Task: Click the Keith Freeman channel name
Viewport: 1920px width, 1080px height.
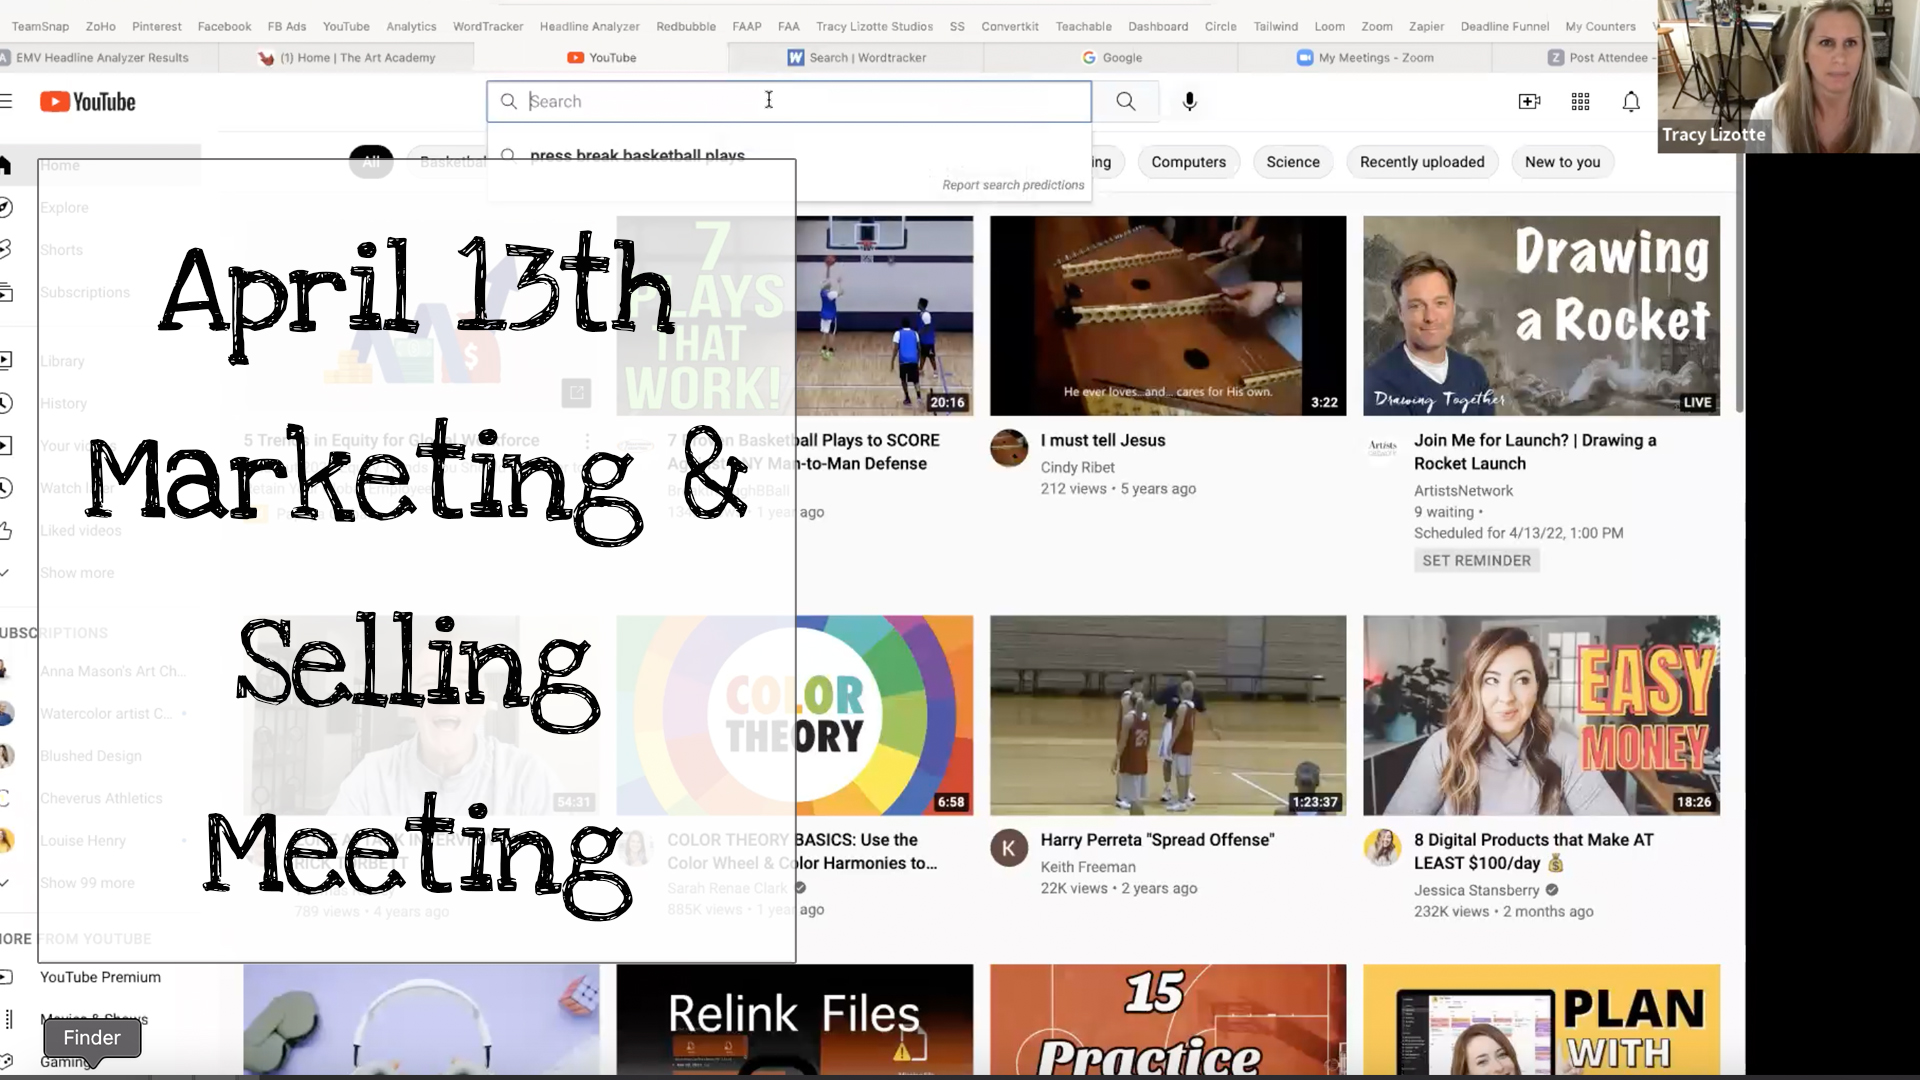Action: coord(1088,867)
